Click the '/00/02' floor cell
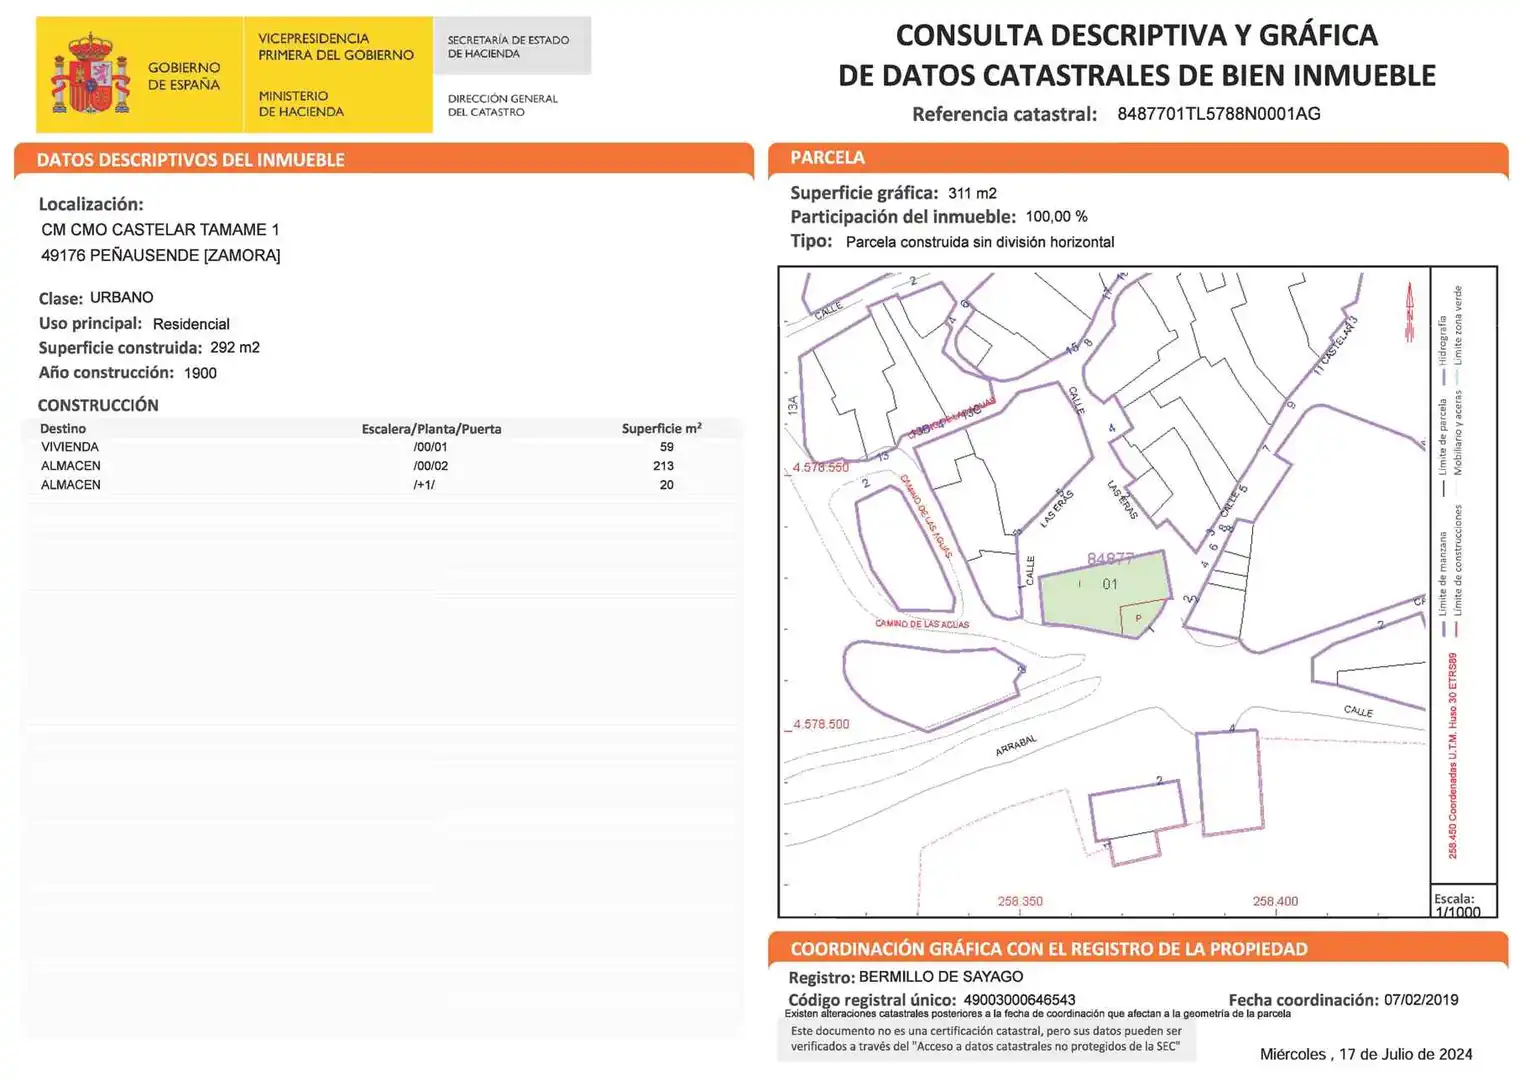The width and height of the screenshot is (1525, 1080). (x=430, y=466)
